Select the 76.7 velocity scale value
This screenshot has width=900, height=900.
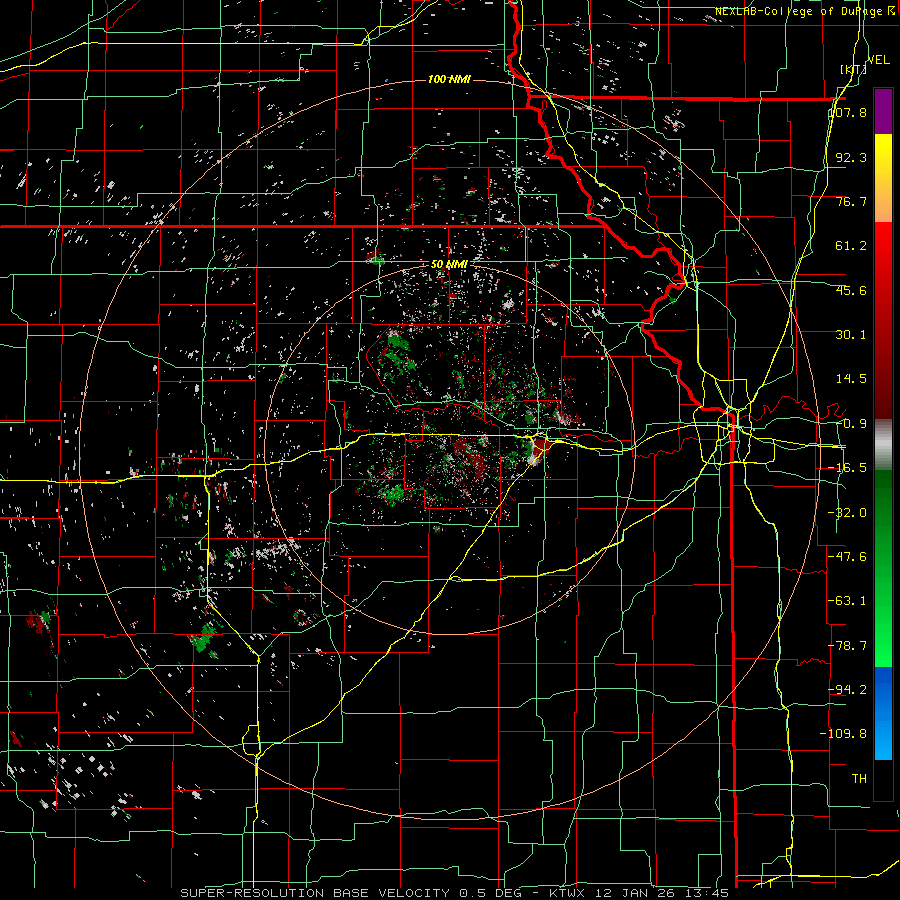[x=851, y=201]
